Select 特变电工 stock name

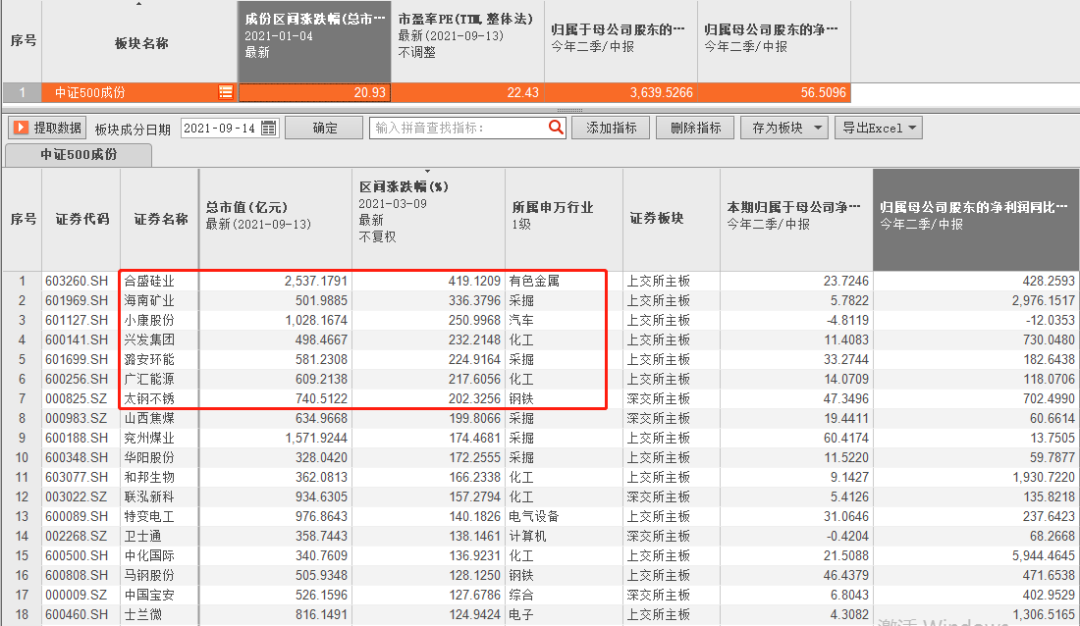149,517
